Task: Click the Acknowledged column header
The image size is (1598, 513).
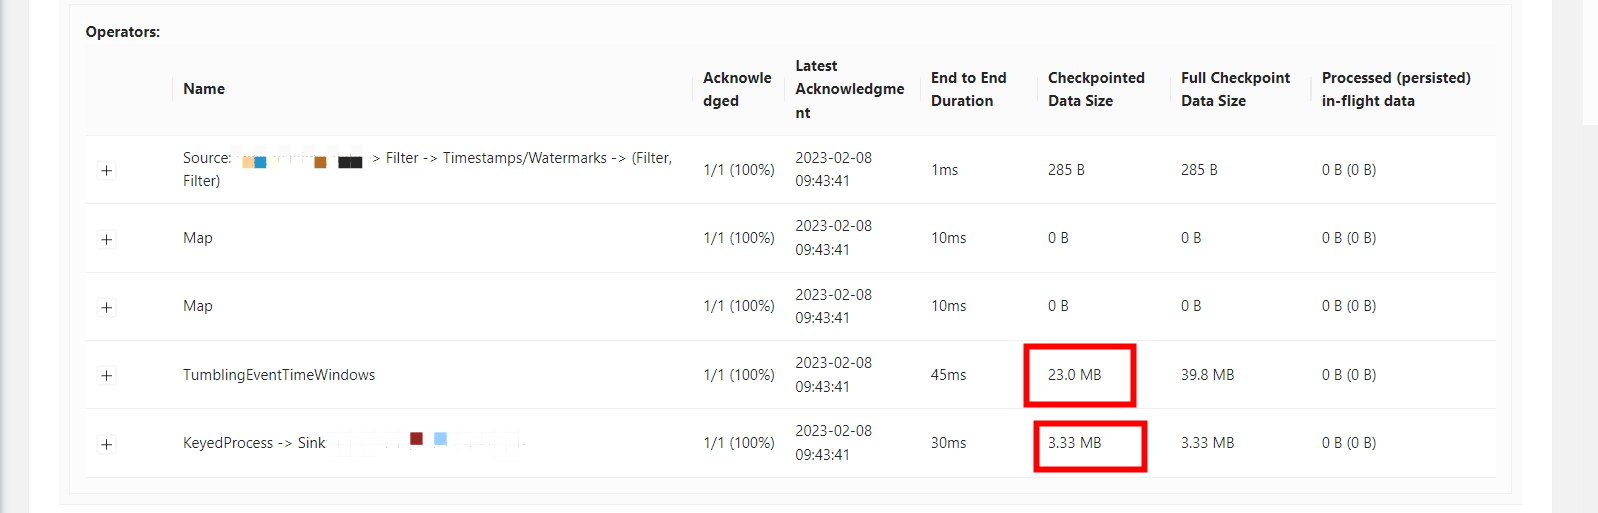Action: tap(737, 89)
